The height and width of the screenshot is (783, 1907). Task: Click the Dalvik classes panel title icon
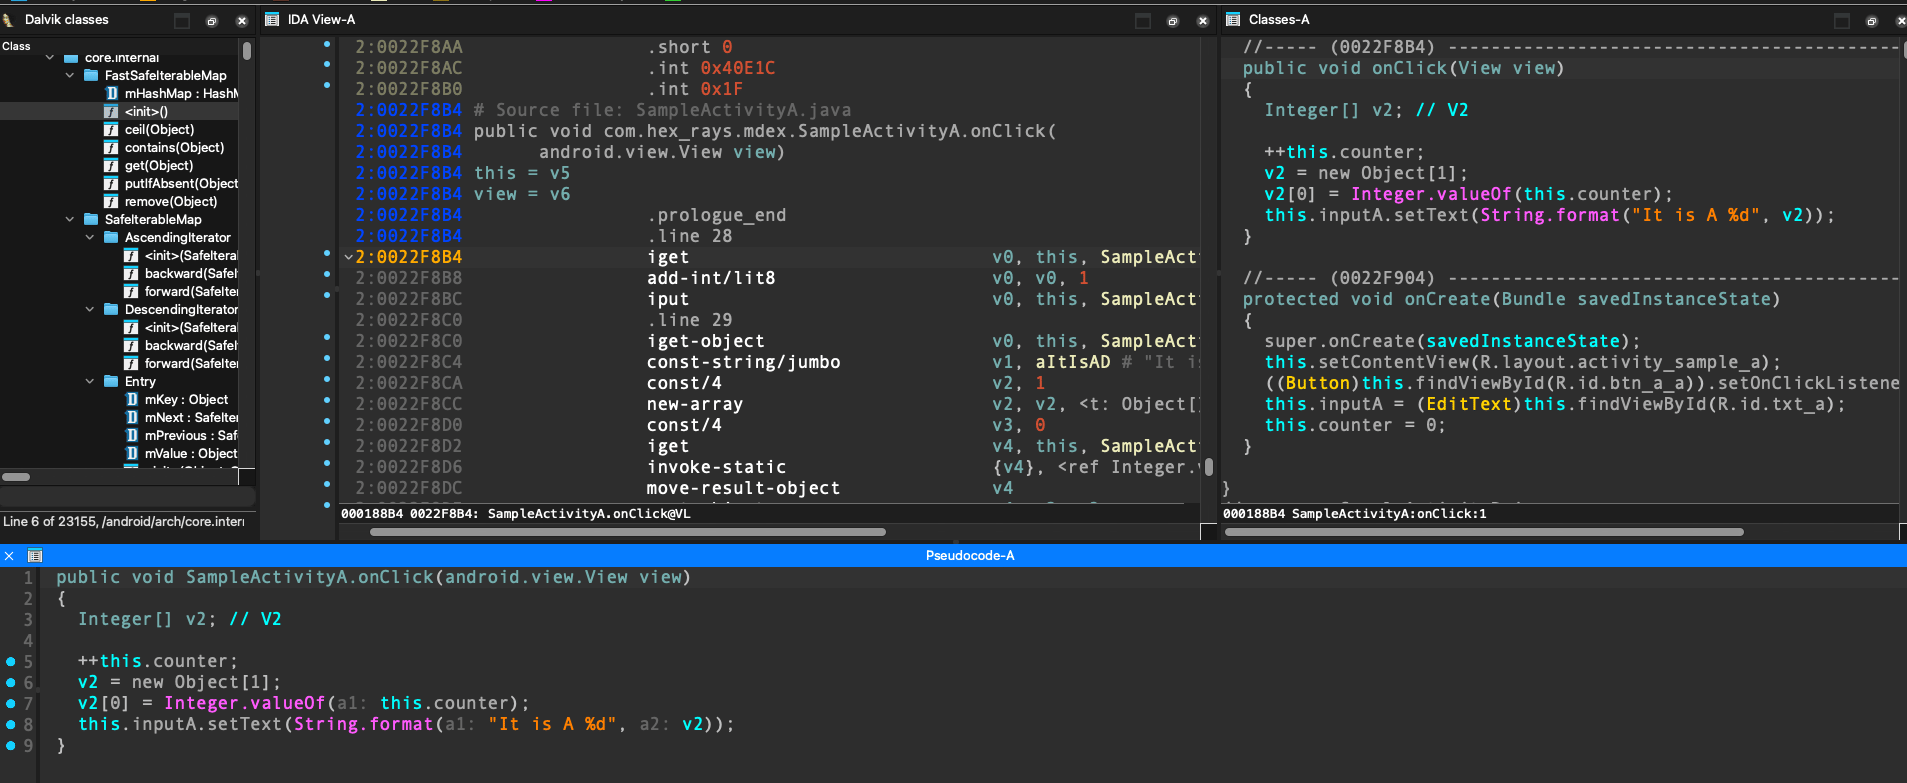click(9, 20)
